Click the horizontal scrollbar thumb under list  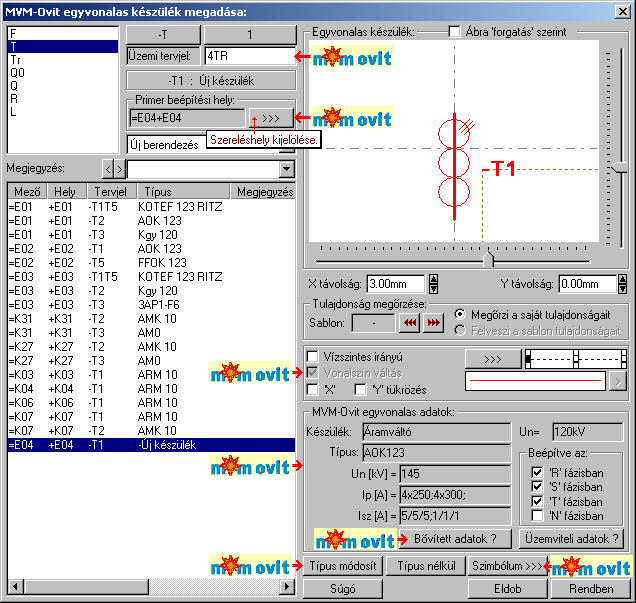(x=86, y=586)
